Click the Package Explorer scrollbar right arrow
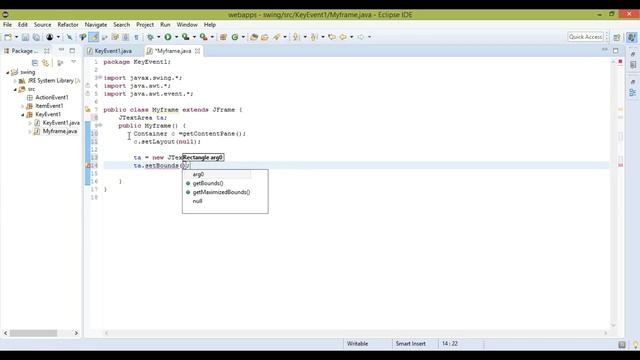The width and height of the screenshot is (640, 360). [x=76, y=333]
